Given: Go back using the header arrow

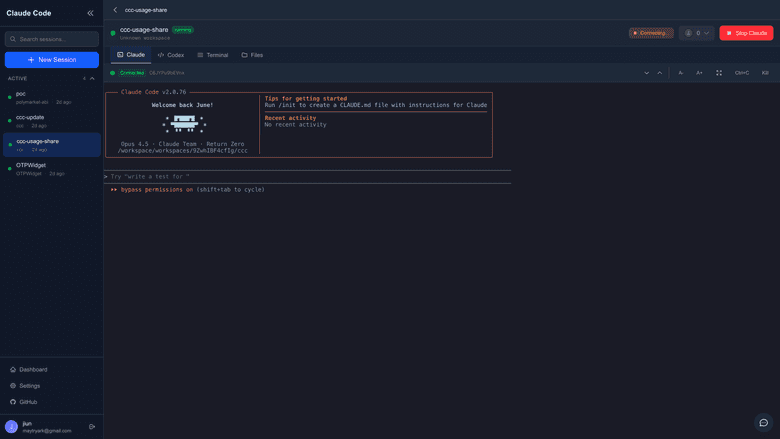Looking at the screenshot, I should (115, 10).
